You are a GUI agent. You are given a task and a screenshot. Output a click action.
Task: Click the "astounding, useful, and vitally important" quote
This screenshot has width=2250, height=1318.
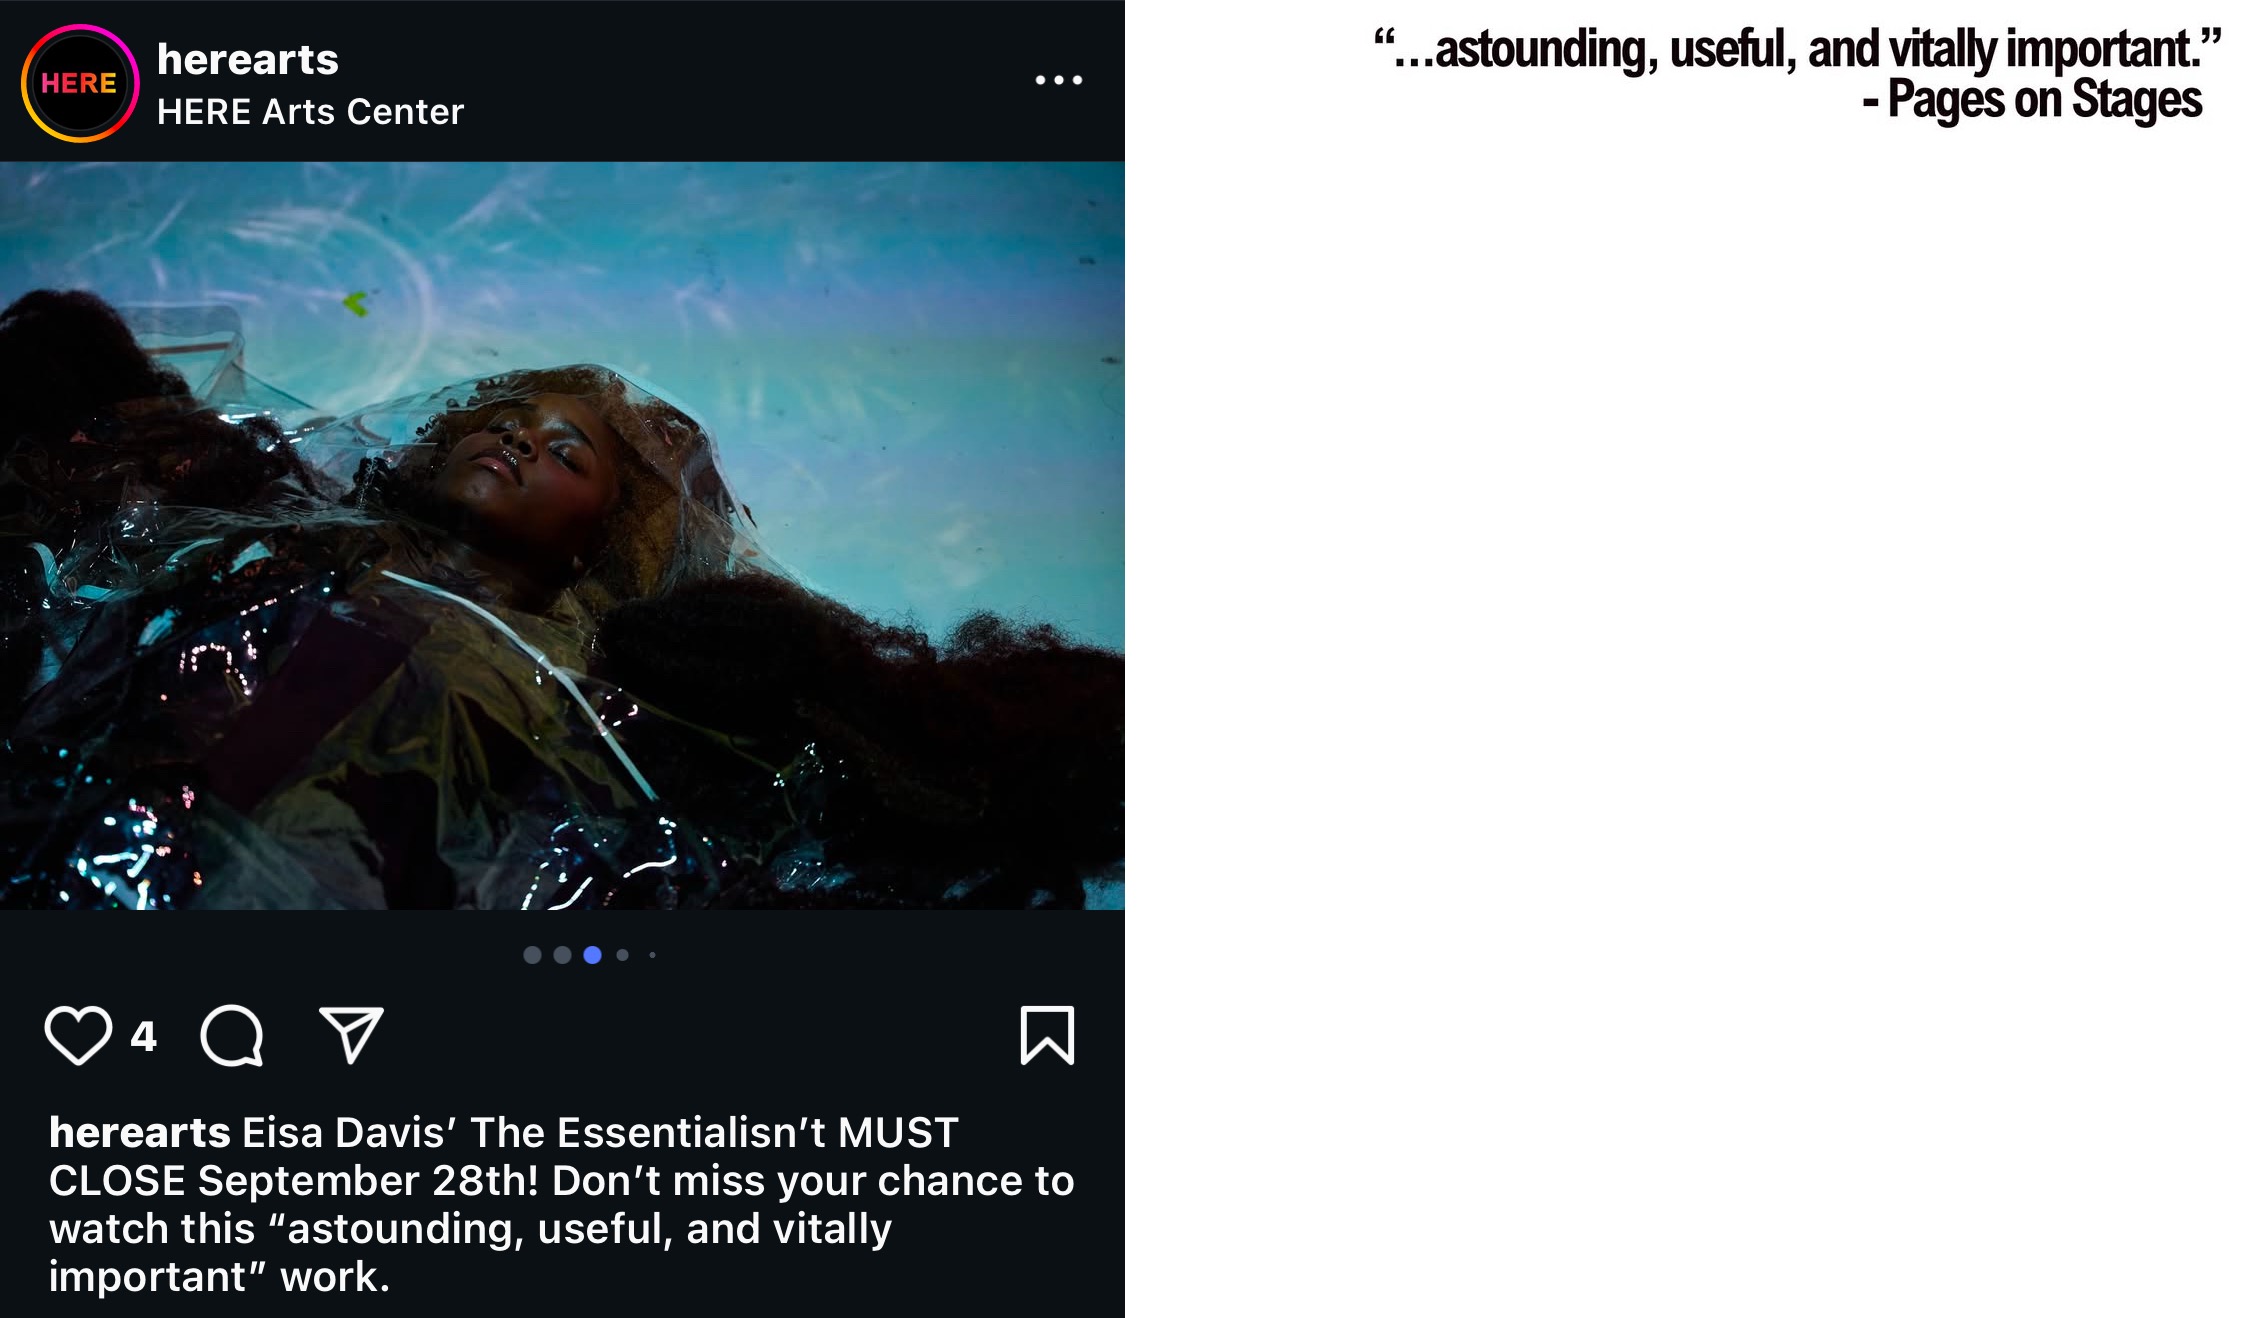click(1797, 49)
